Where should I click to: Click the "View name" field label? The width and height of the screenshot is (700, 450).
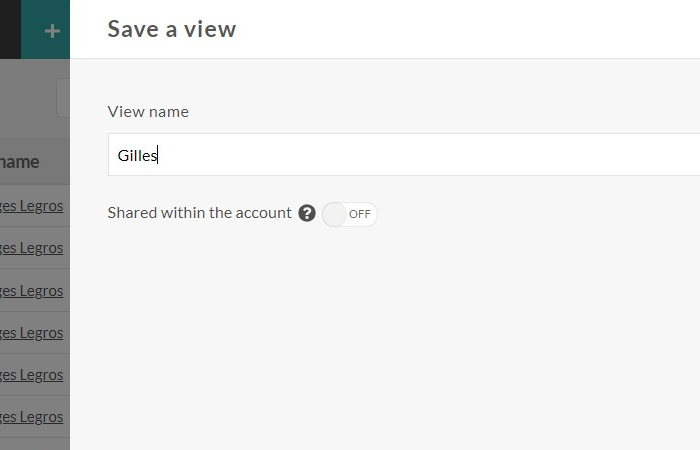pyautogui.click(x=148, y=112)
